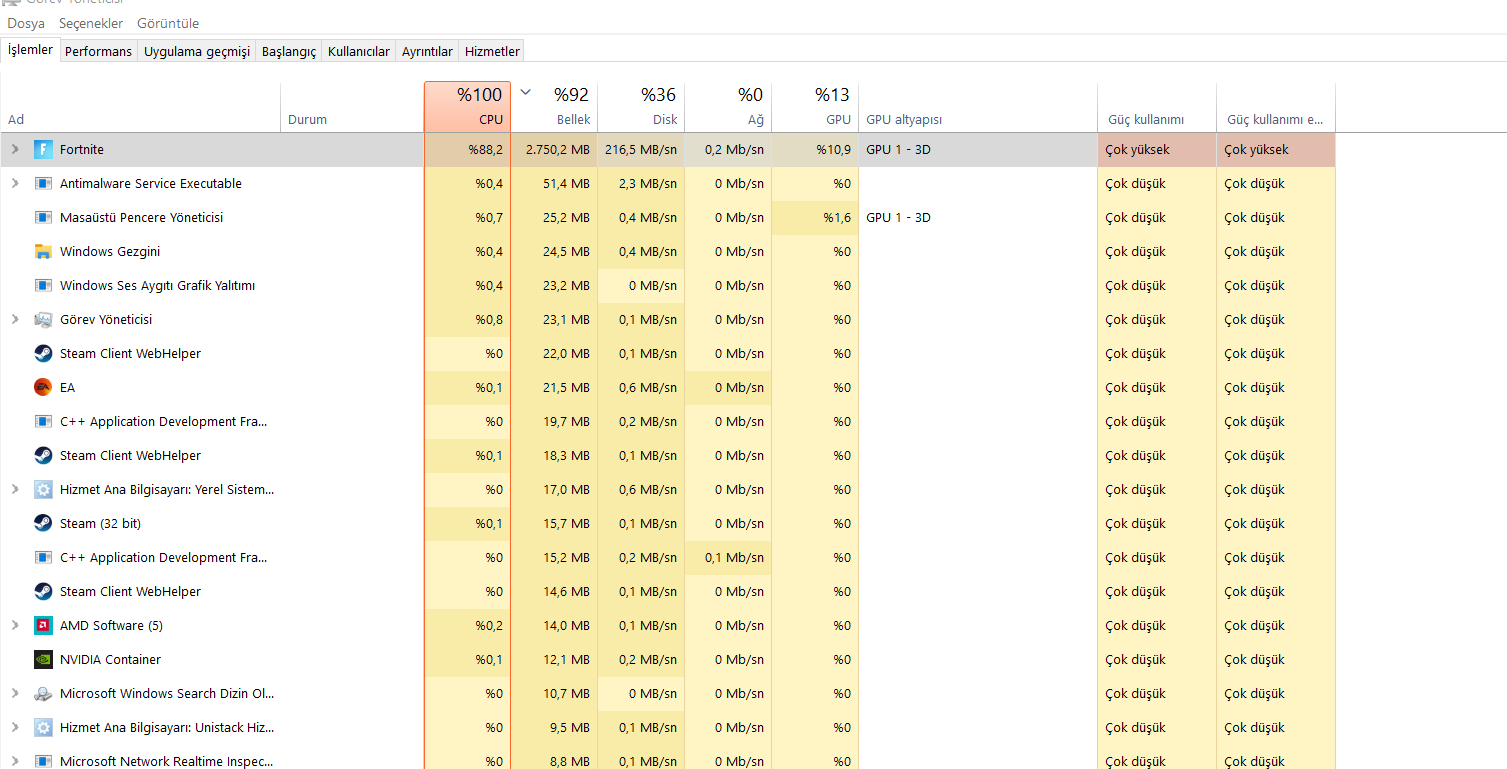Click Antimalware disk value 2,3 MB/sn
The height and width of the screenshot is (769, 1507).
point(648,184)
